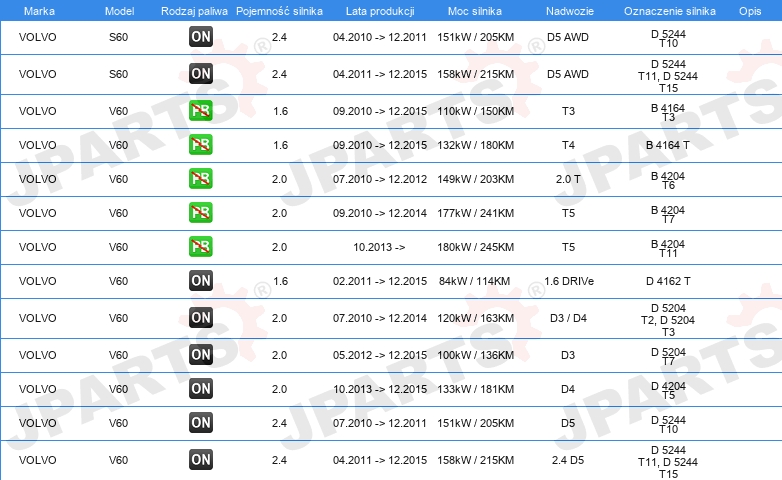Click the ON diesel icon in the V60 D5 151kW row
The width and height of the screenshot is (782, 480).
[201, 422]
